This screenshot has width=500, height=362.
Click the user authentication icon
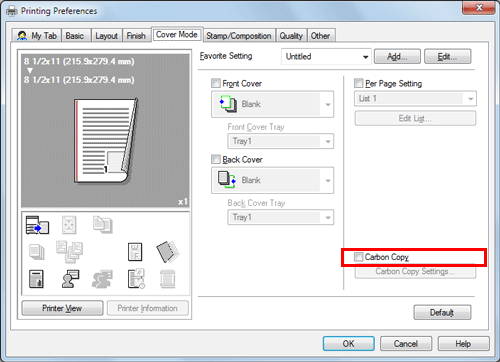coord(70,279)
